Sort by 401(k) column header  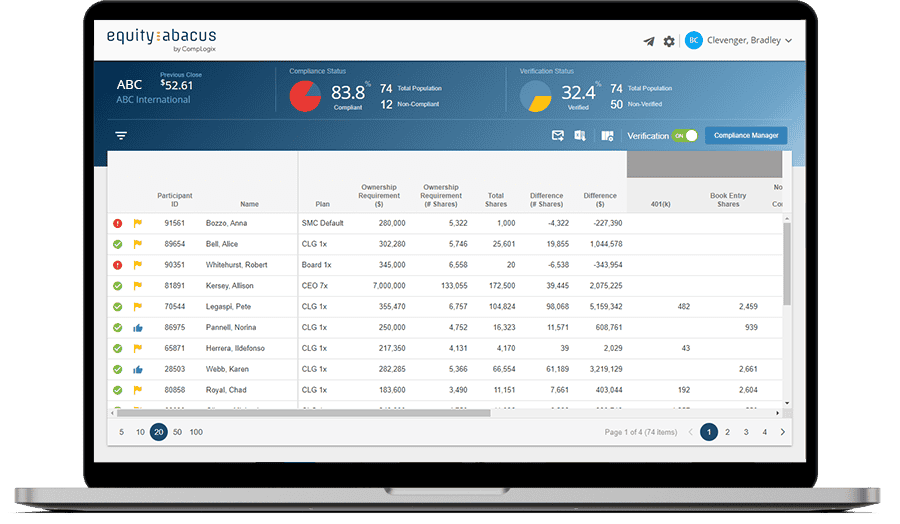click(661, 204)
